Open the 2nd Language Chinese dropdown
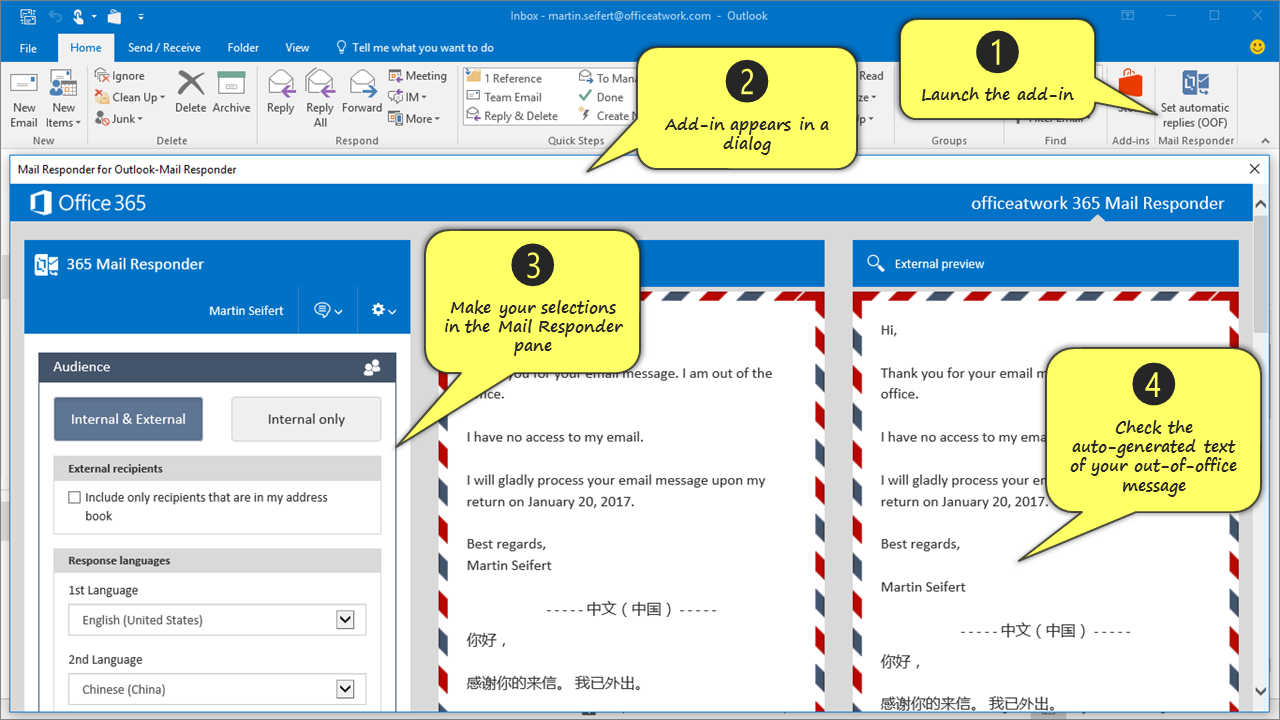 [x=217, y=689]
